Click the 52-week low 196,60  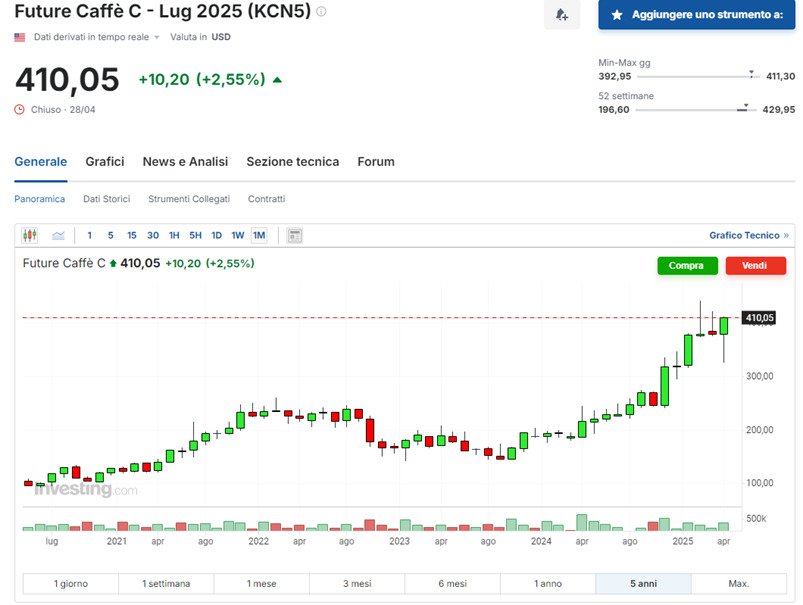[614, 110]
